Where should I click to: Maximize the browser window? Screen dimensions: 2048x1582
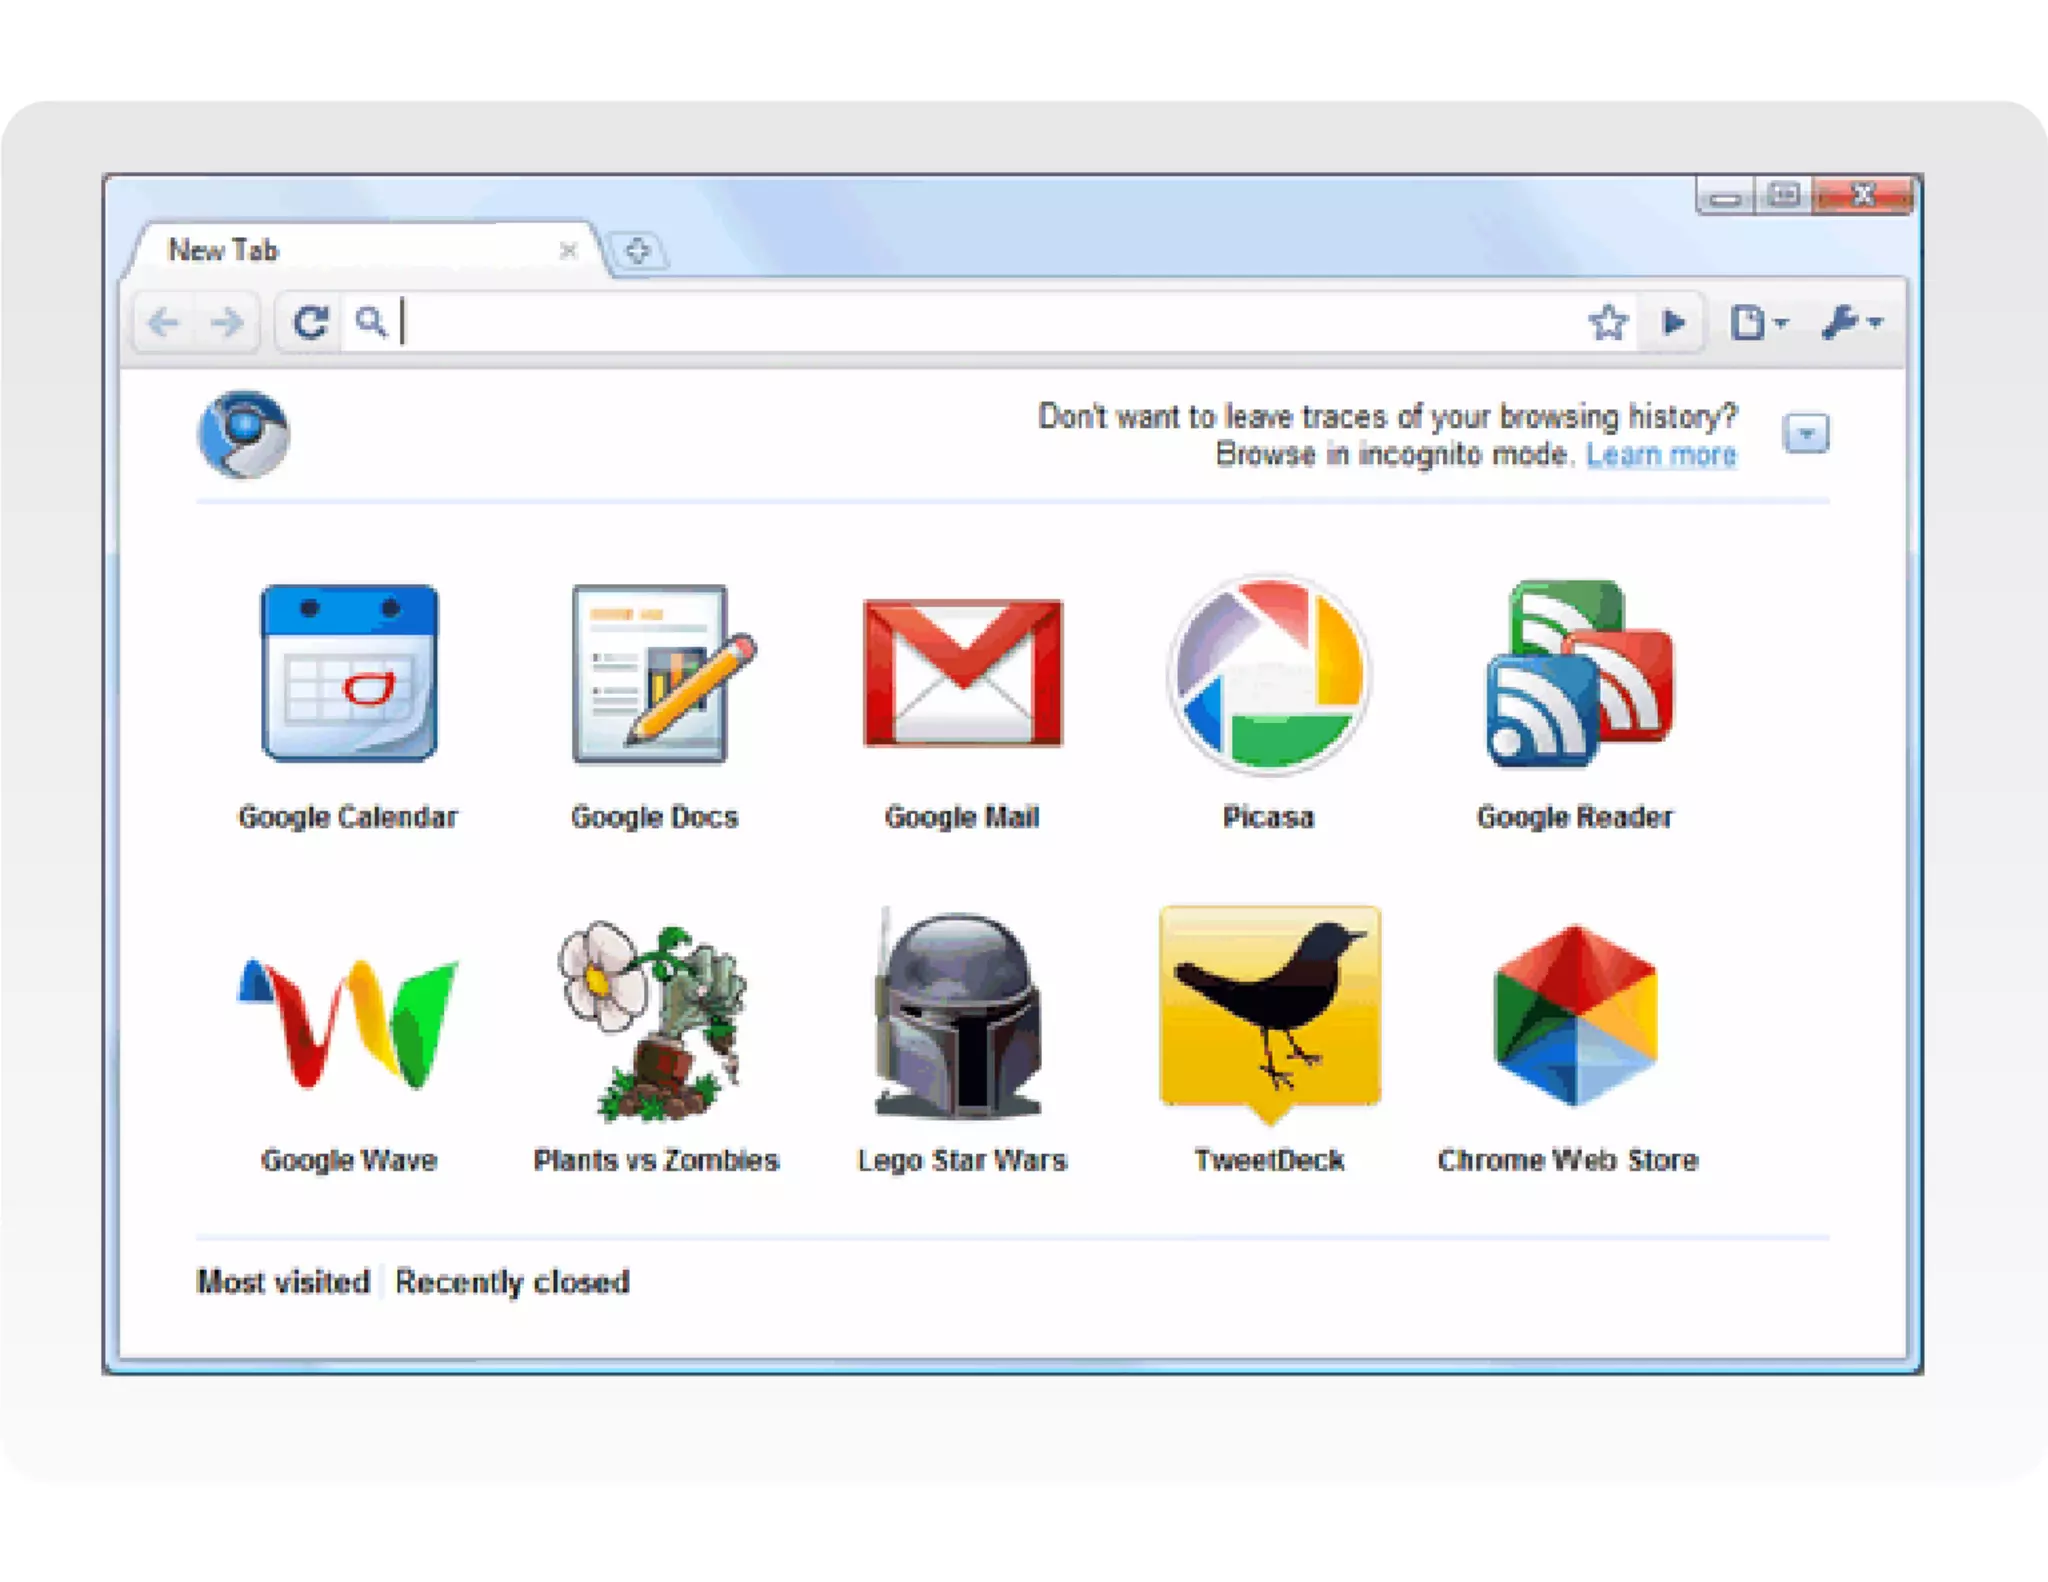[1784, 195]
